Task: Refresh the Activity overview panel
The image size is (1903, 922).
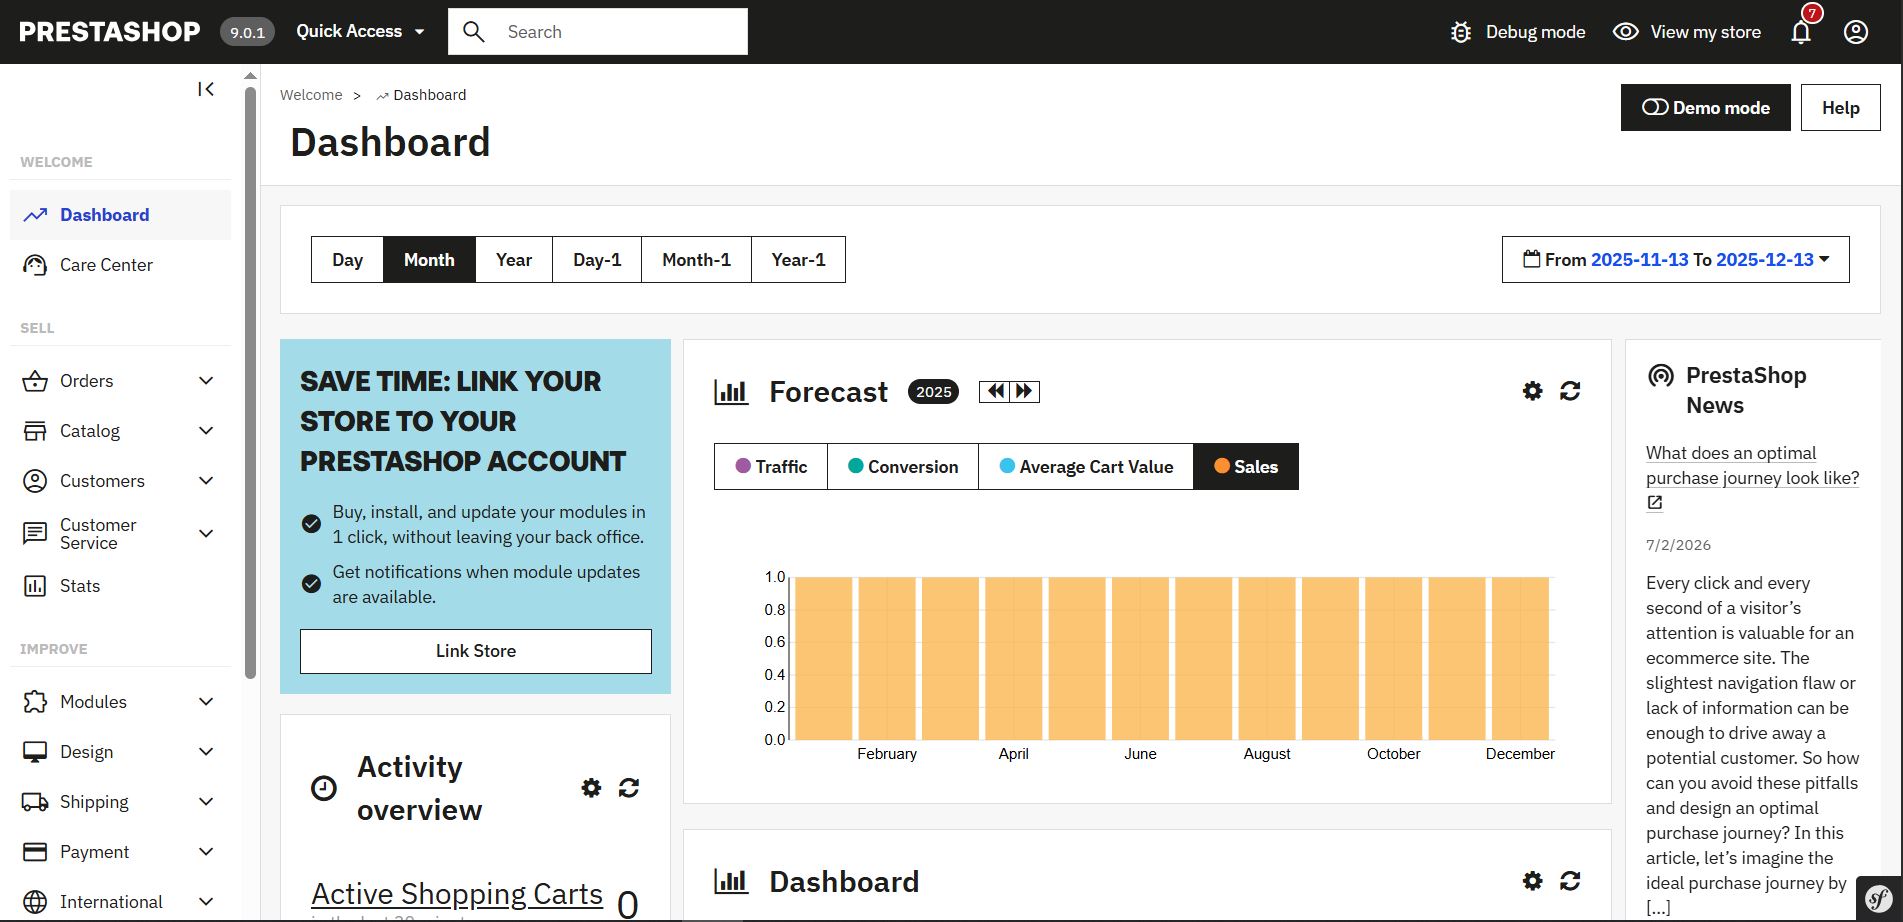Action: (629, 788)
